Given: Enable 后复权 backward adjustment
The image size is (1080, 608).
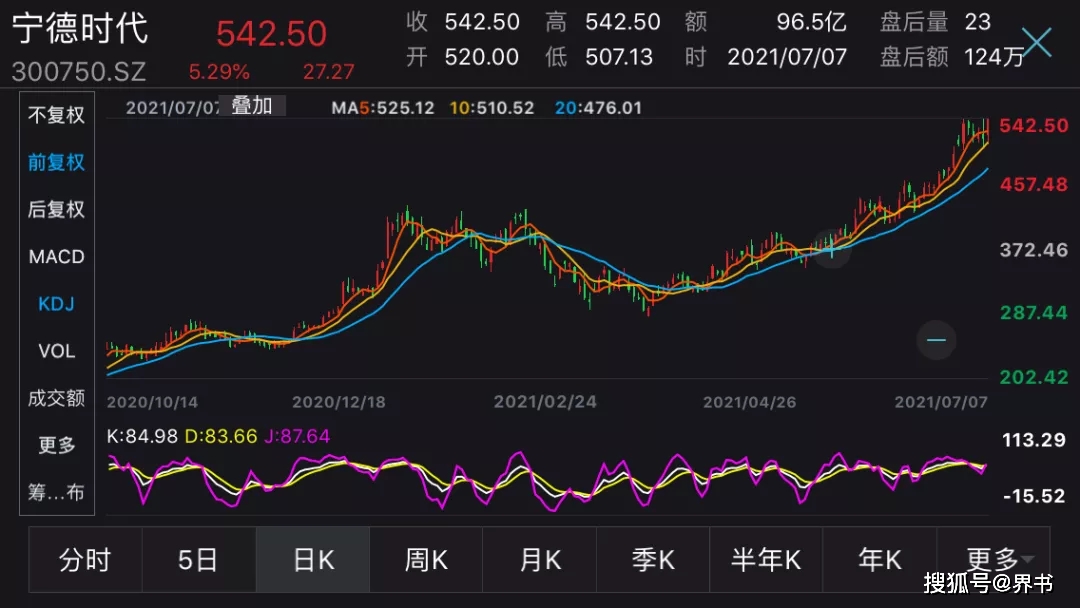Looking at the screenshot, I should coord(56,209).
